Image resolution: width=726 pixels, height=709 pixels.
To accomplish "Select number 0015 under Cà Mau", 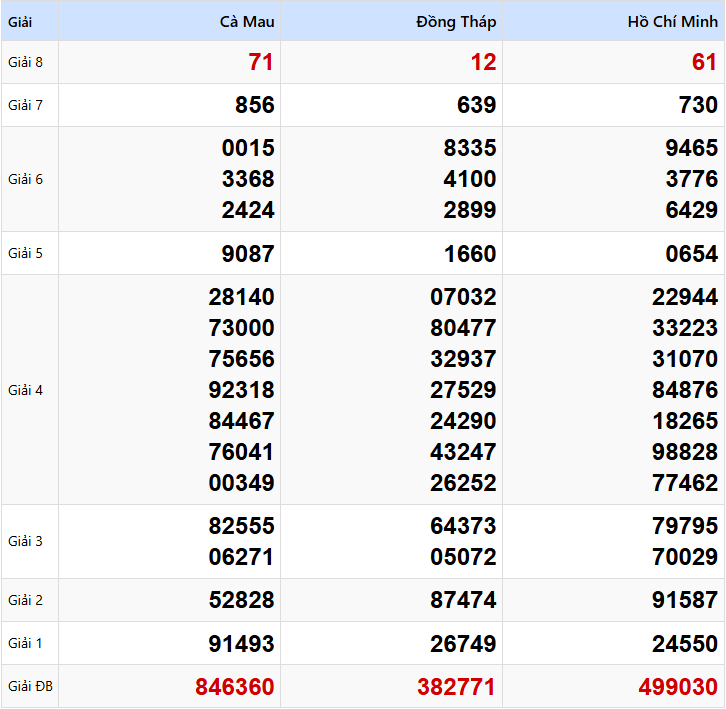I will point(248,148).
